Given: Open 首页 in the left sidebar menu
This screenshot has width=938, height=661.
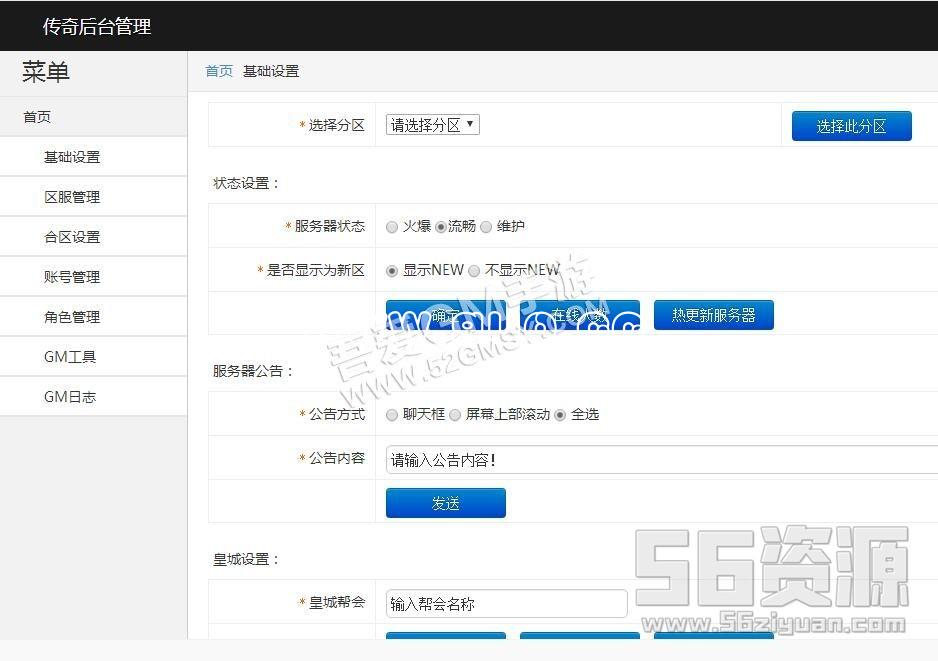Looking at the screenshot, I should pos(37,117).
